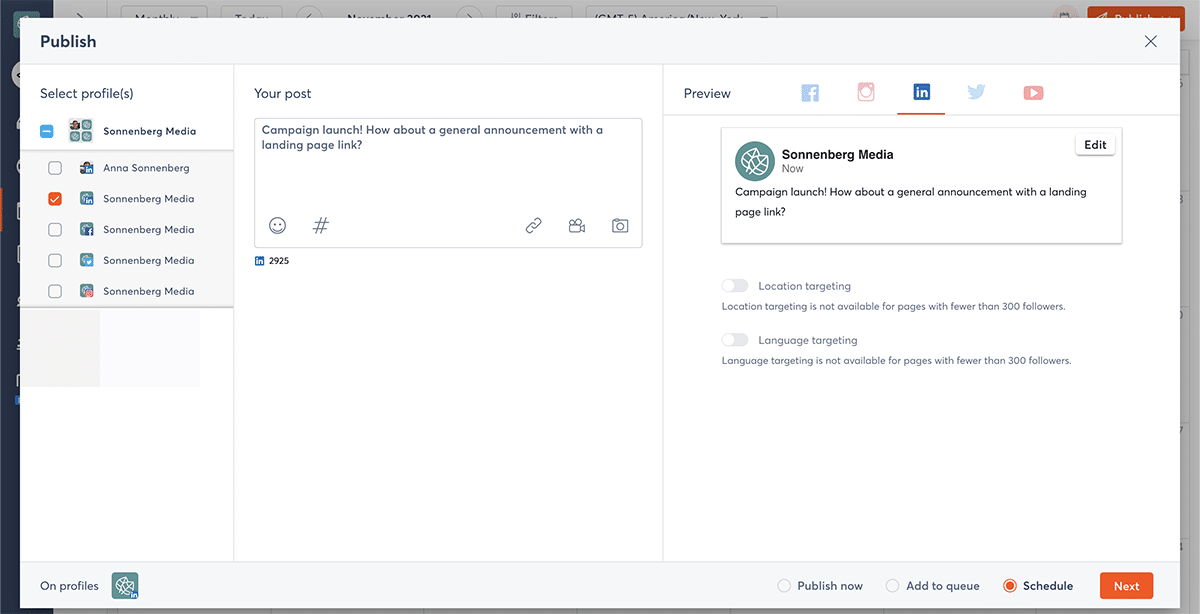Check the Anna Sonnenberg LinkedIn profile
This screenshot has width=1200, height=614.
pos(55,168)
